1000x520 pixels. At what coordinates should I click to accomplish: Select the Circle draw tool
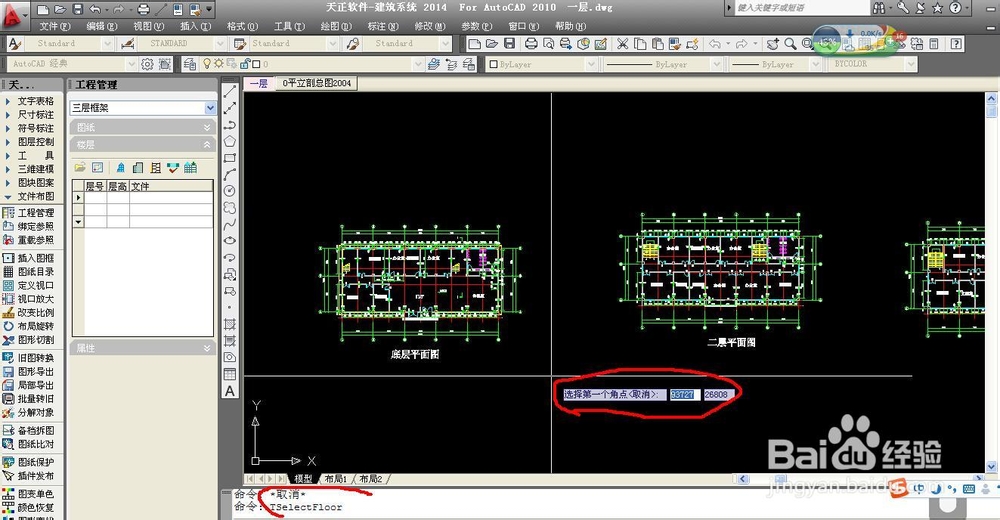[230, 191]
